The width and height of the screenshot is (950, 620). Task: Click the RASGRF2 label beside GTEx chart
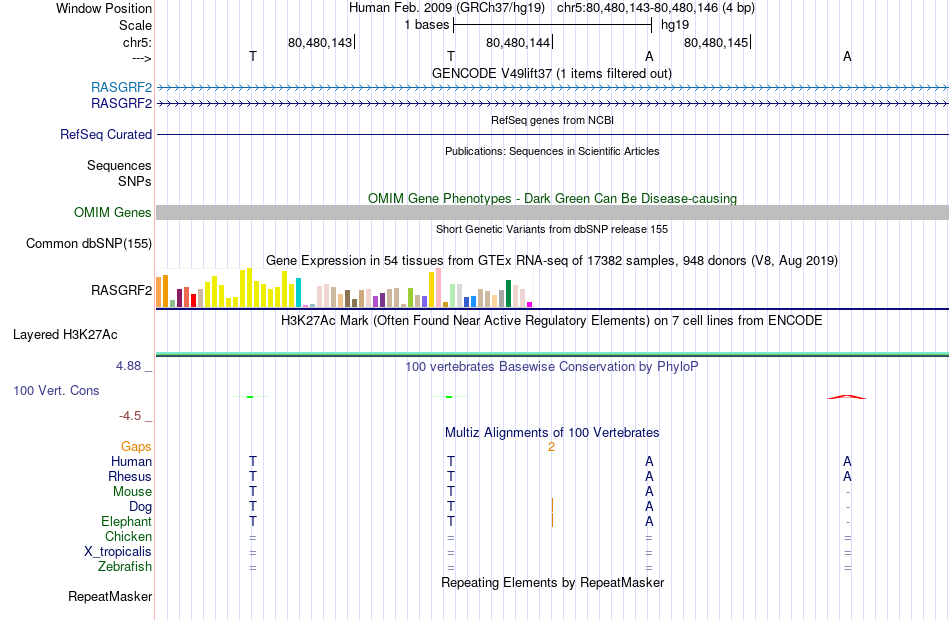[121, 290]
